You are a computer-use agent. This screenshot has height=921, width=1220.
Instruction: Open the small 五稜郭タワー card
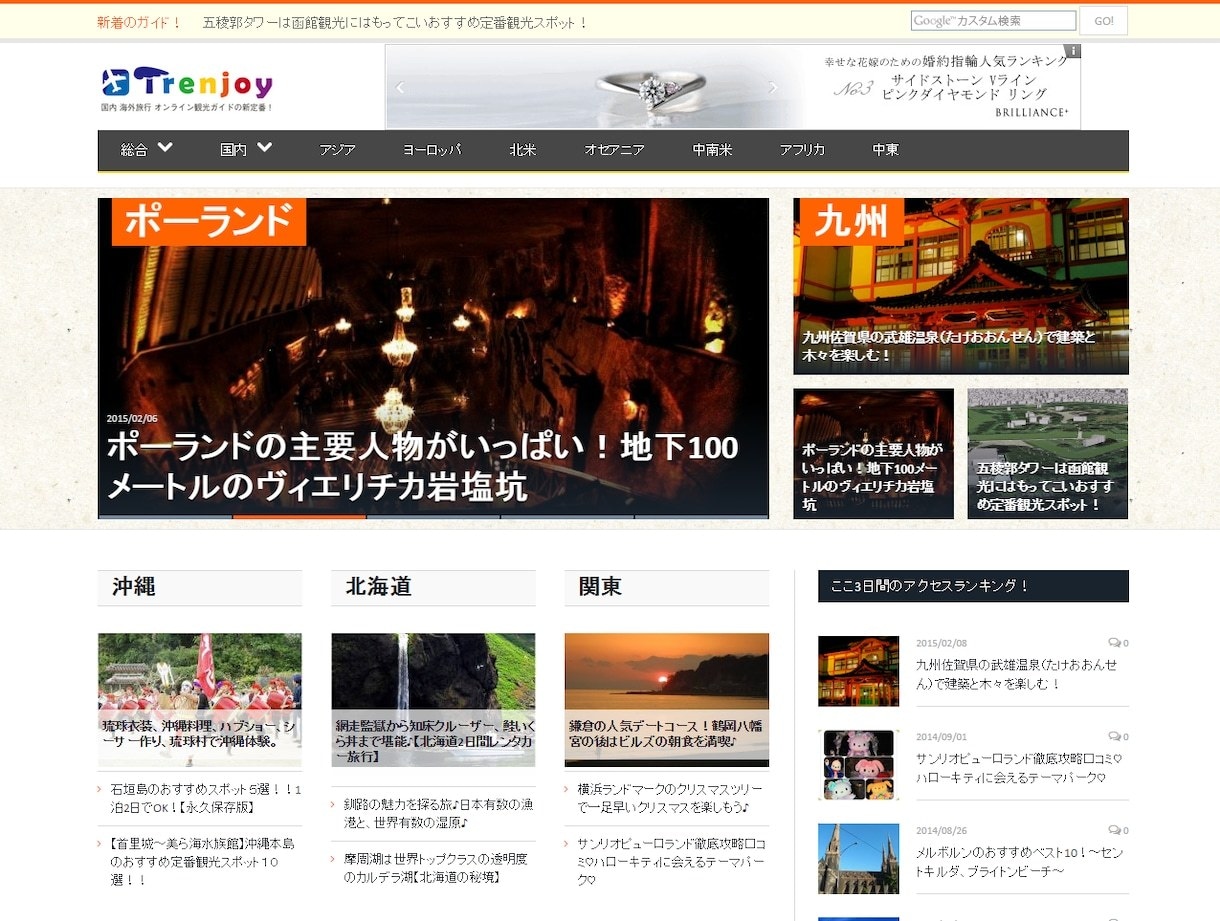(1047, 454)
